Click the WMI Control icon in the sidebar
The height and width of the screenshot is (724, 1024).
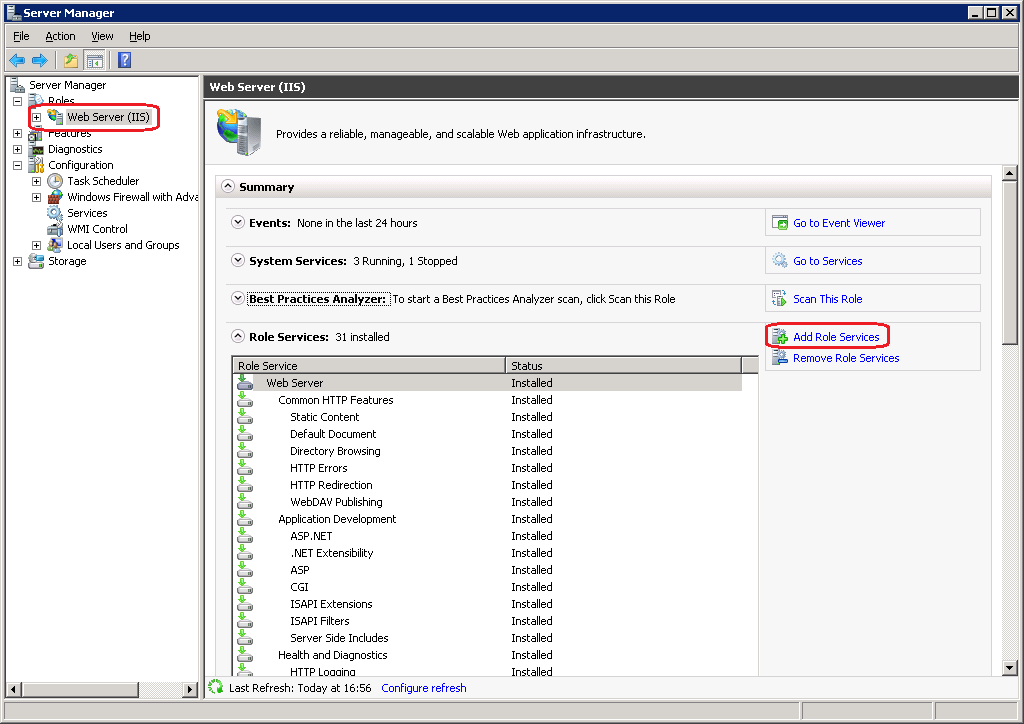[x=54, y=228]
